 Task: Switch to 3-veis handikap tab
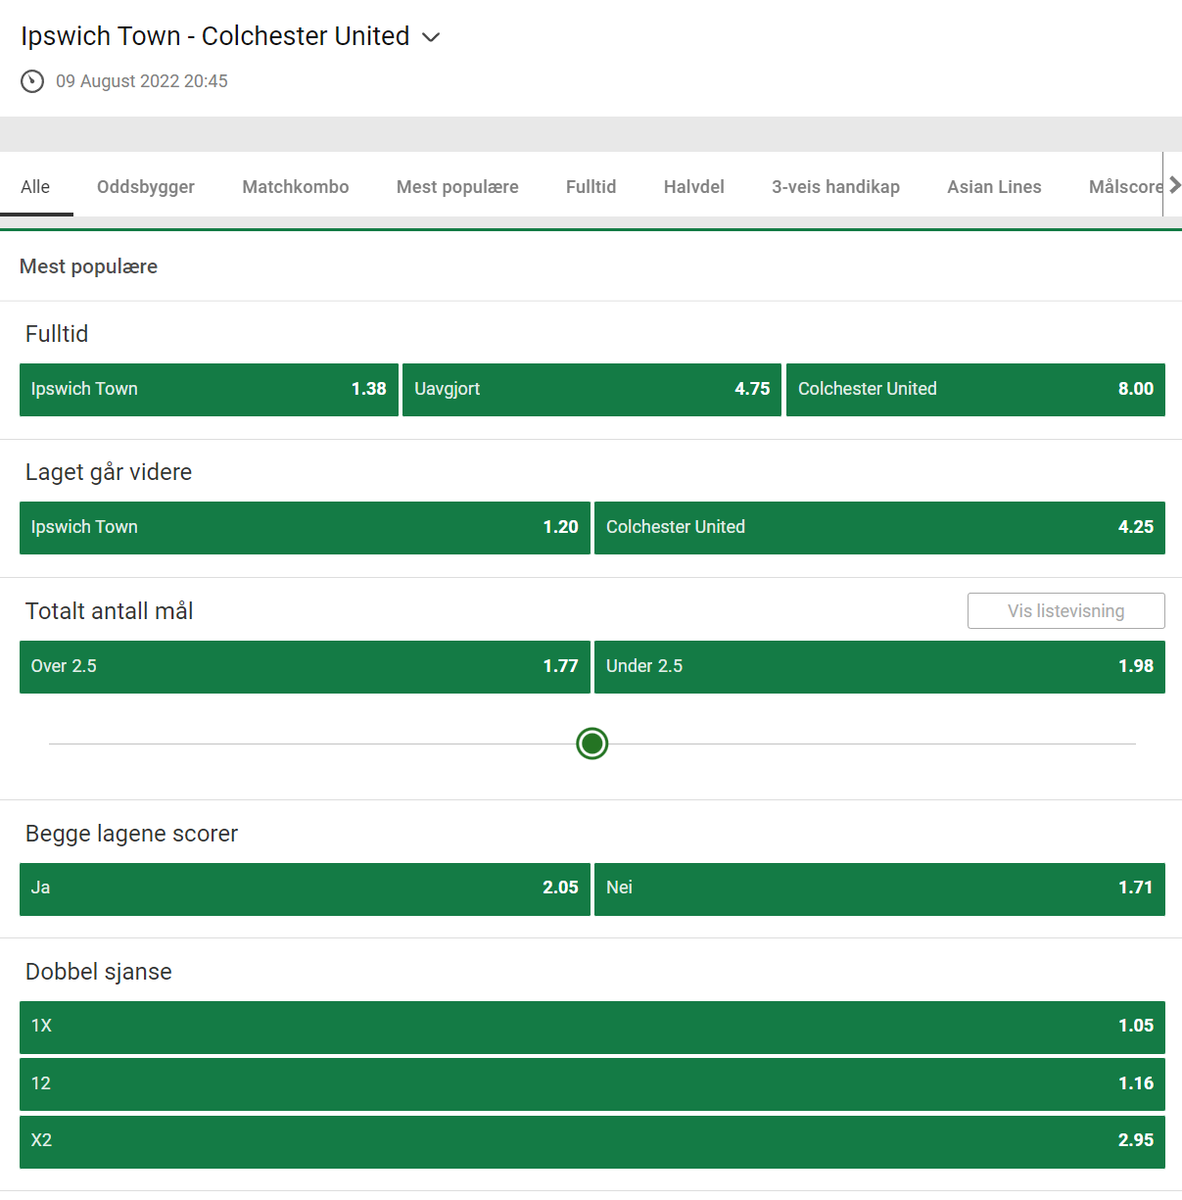(835, 187)
